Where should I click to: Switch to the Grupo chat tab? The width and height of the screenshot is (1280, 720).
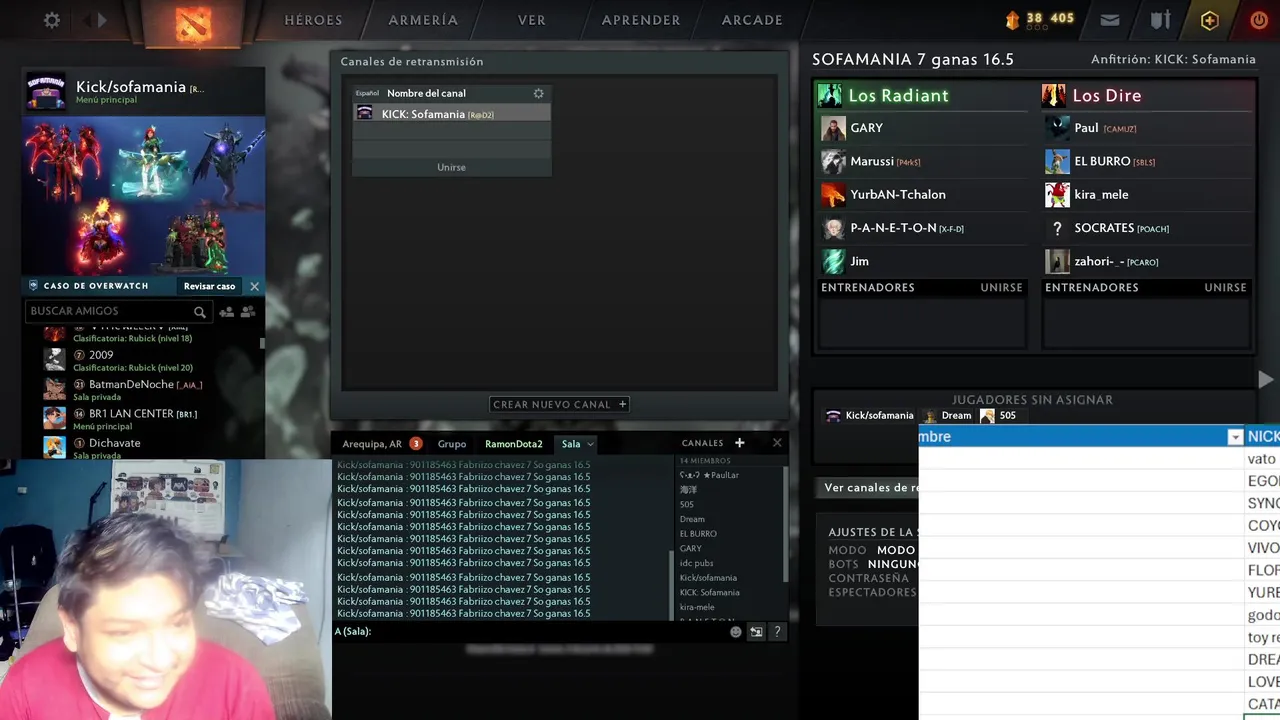(452, 444)
